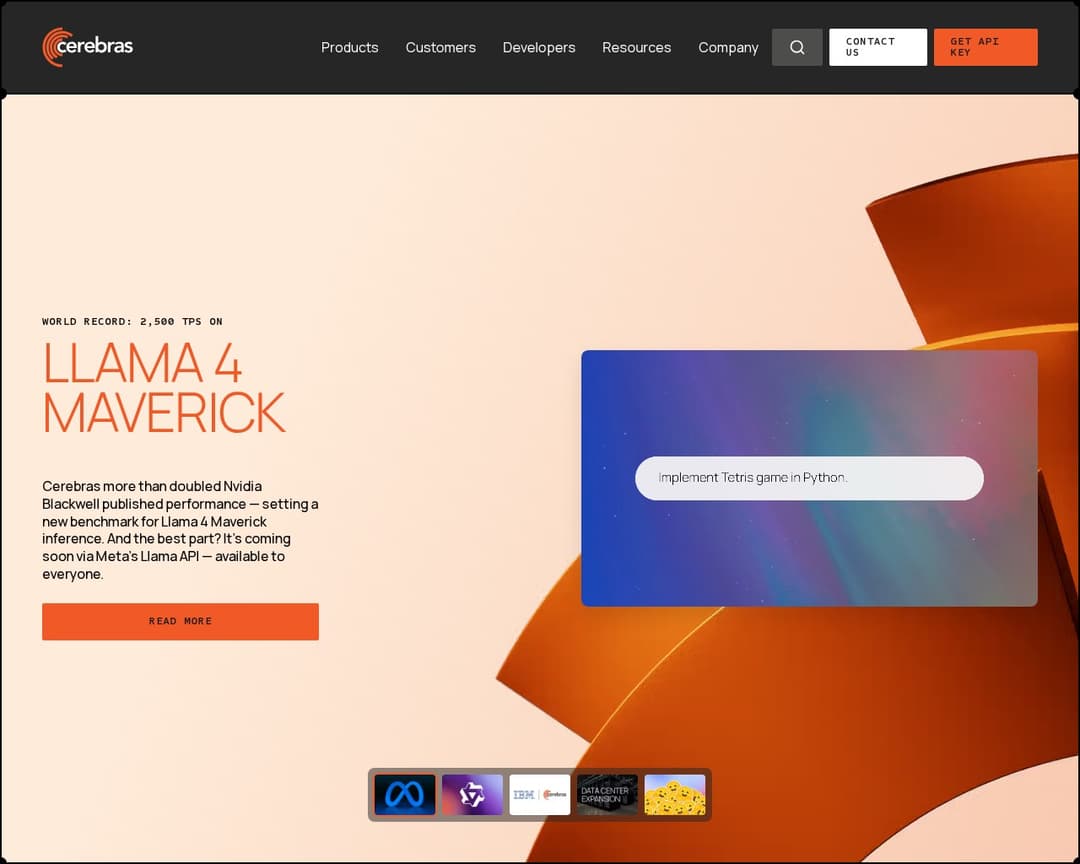Open the Resources menu
The width and height of the screenshot is (1080, 864).
pyautogui.click(x=636, y=48)
